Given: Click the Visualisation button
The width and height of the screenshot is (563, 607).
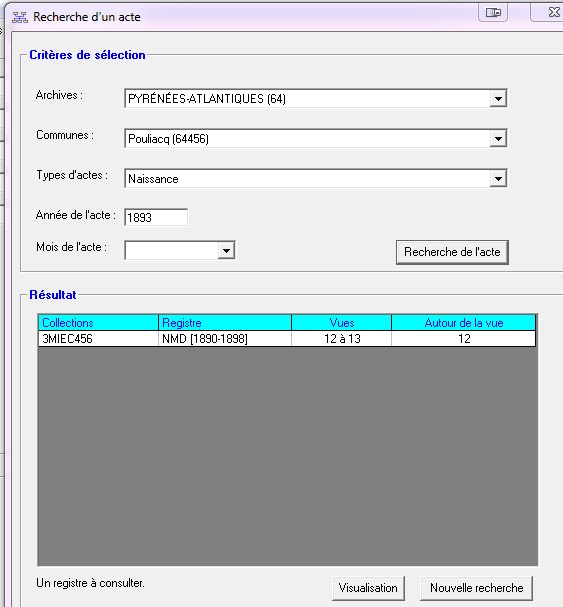Looking at the screenshot, I should pyautogui.click(x=368, y=588).
